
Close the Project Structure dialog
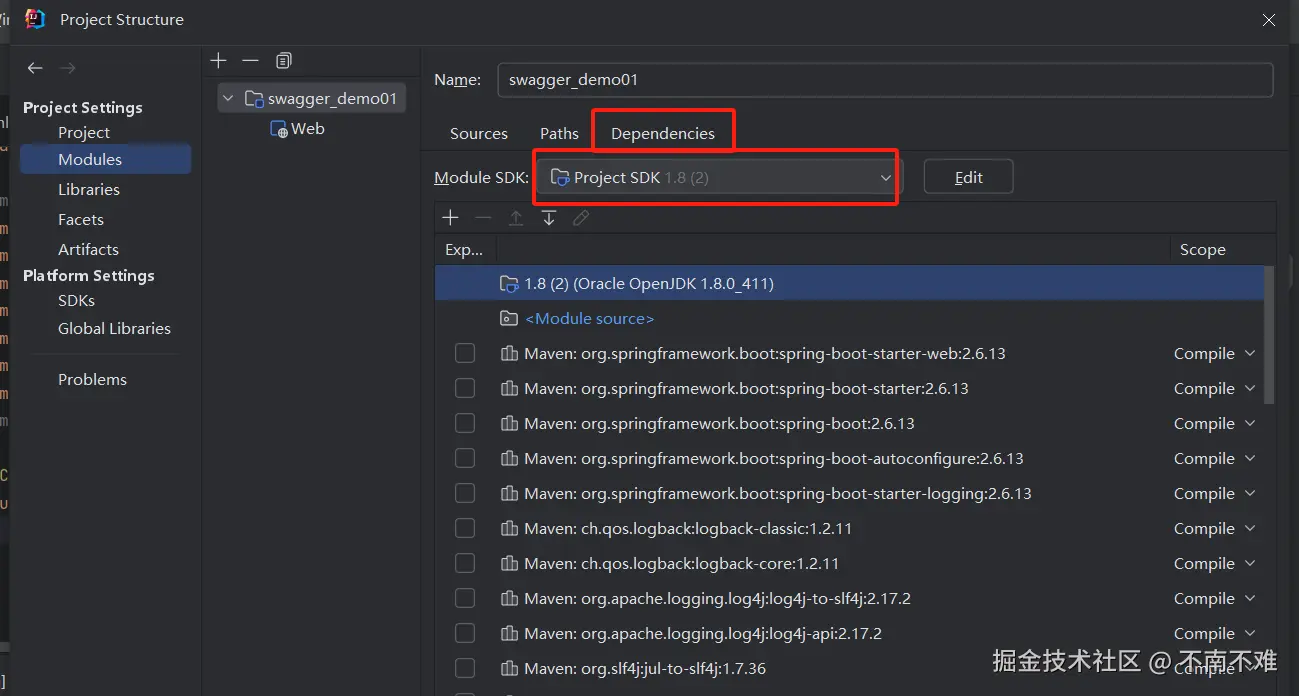coord(1269,20)
